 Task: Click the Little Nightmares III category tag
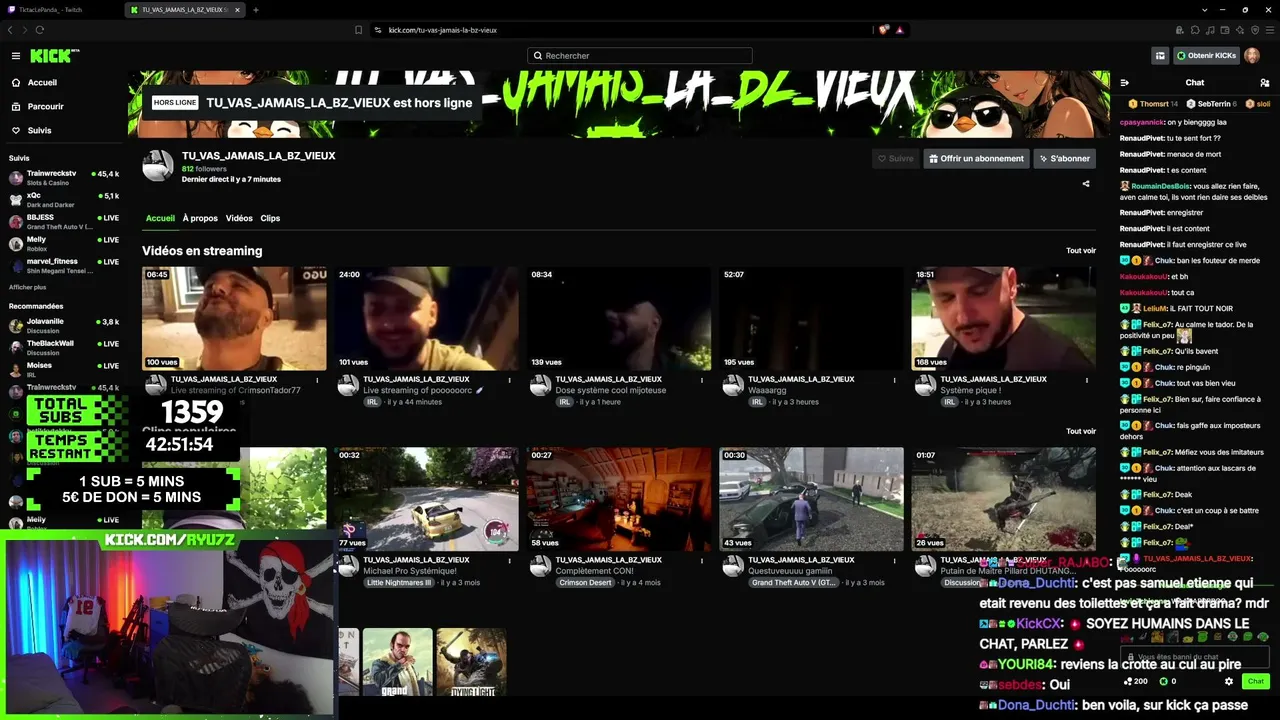(x=399, y=582)
